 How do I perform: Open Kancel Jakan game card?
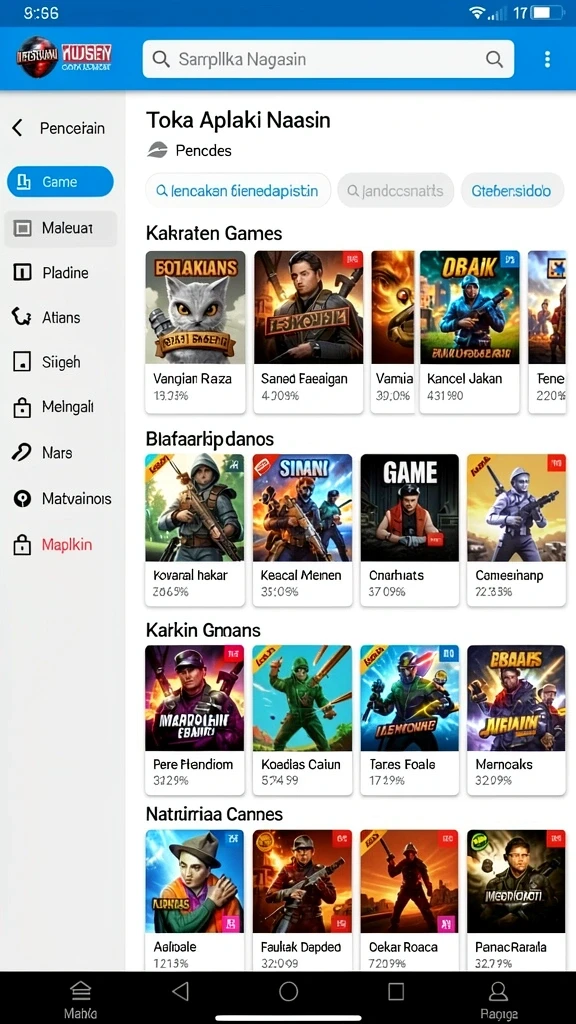pyautogui.click(x=469, y=332)
